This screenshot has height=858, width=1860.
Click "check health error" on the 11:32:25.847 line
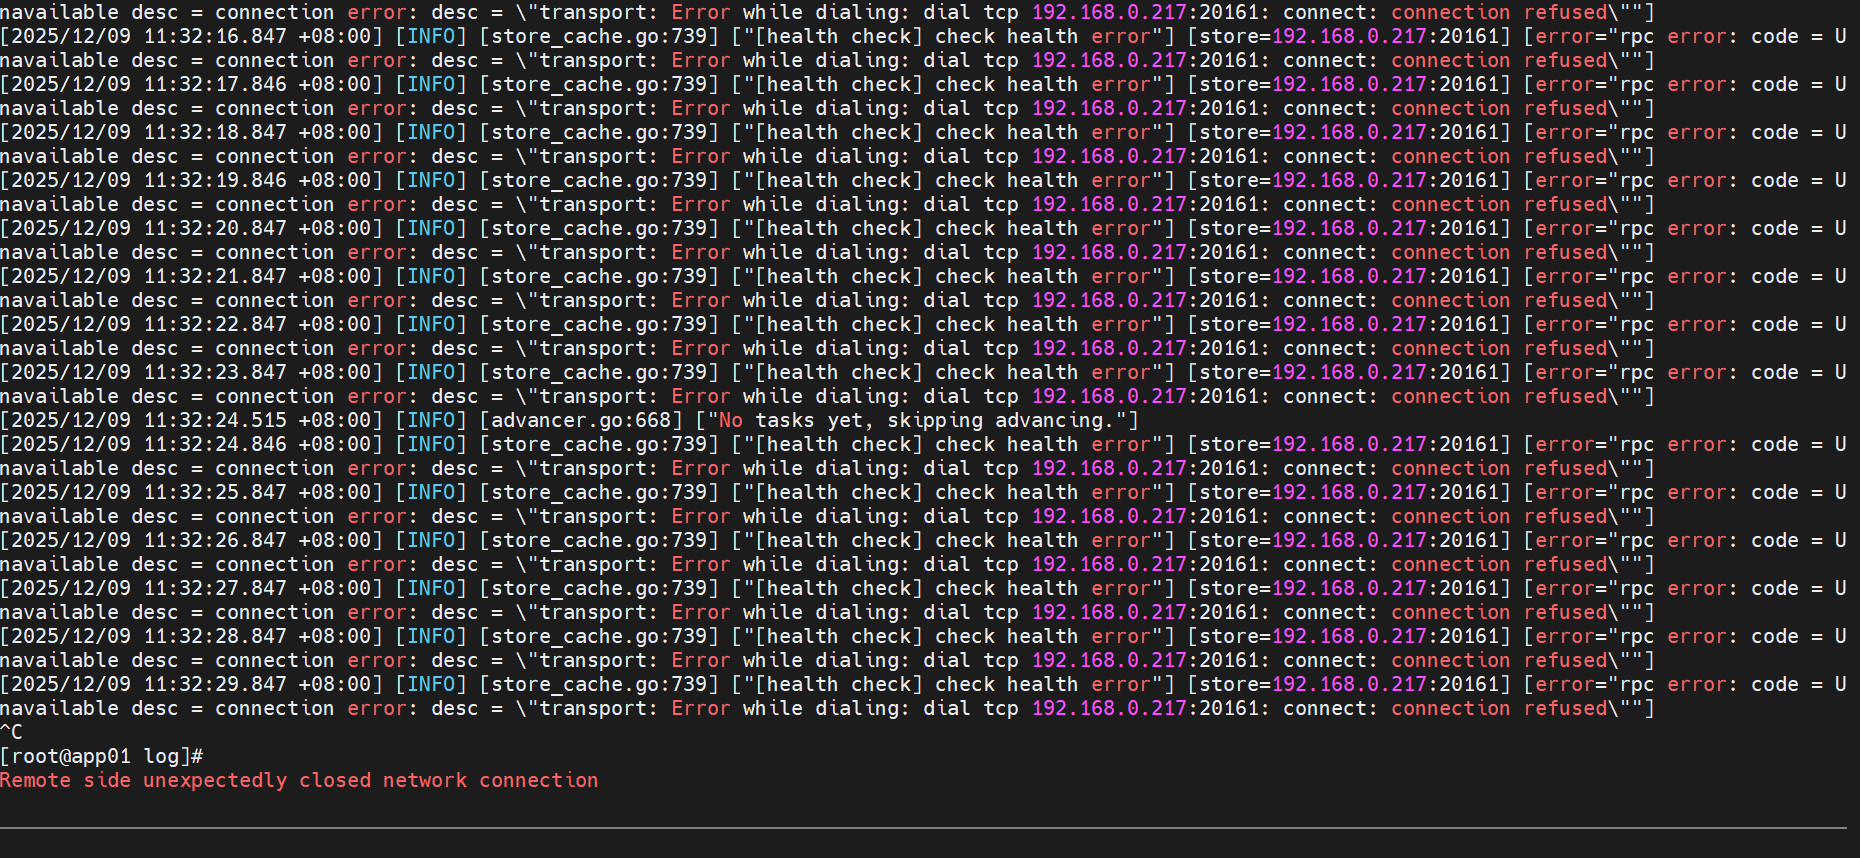point(1043,493)
